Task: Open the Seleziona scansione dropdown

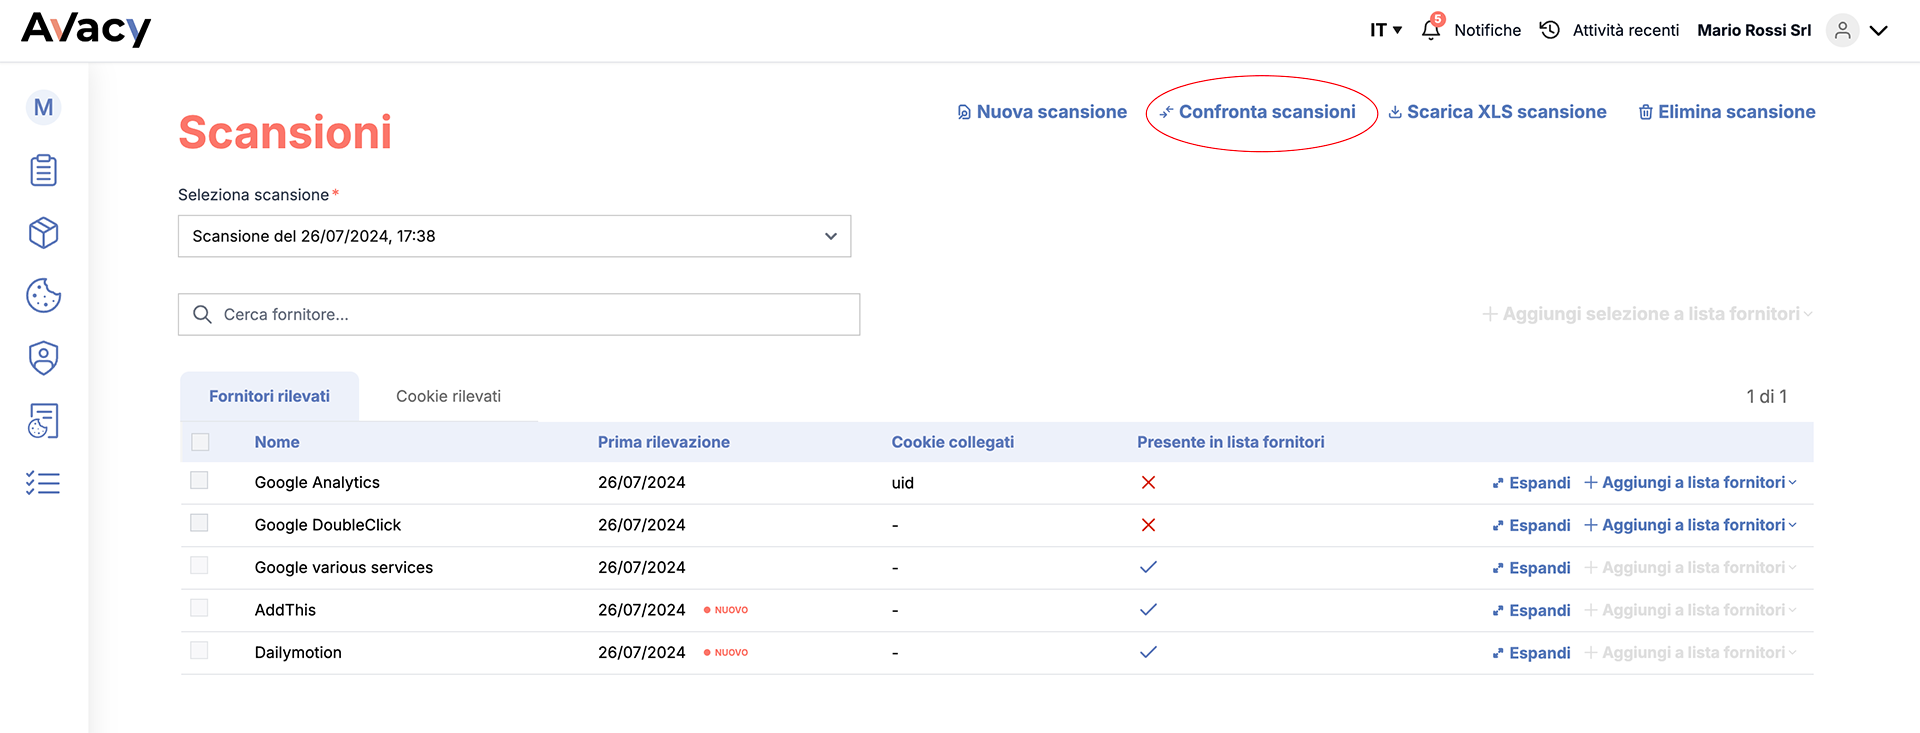Action: [x=514, y=236]
